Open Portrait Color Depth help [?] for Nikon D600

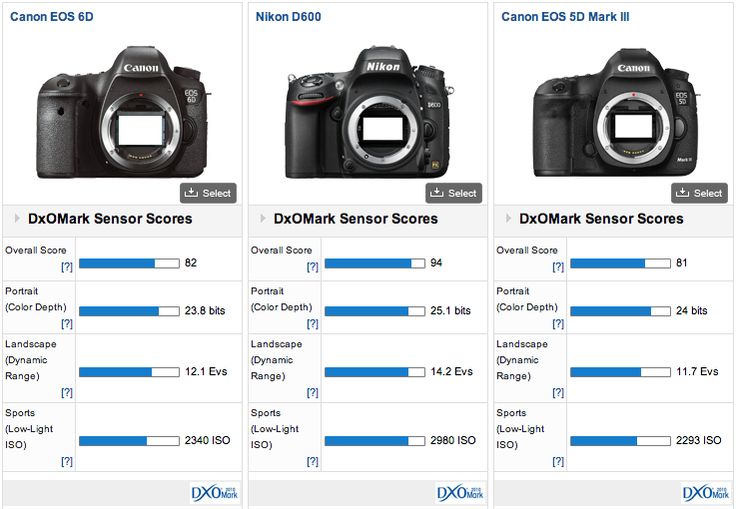coord(313,324)
